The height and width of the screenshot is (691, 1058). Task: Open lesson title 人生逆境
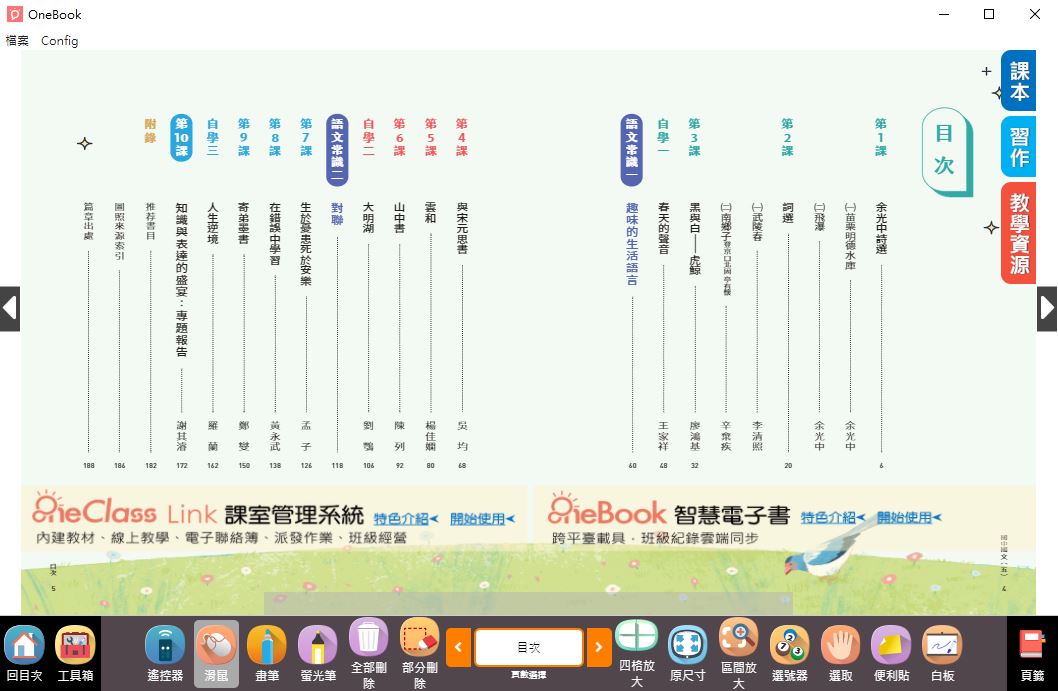click(x=213, y=223)
